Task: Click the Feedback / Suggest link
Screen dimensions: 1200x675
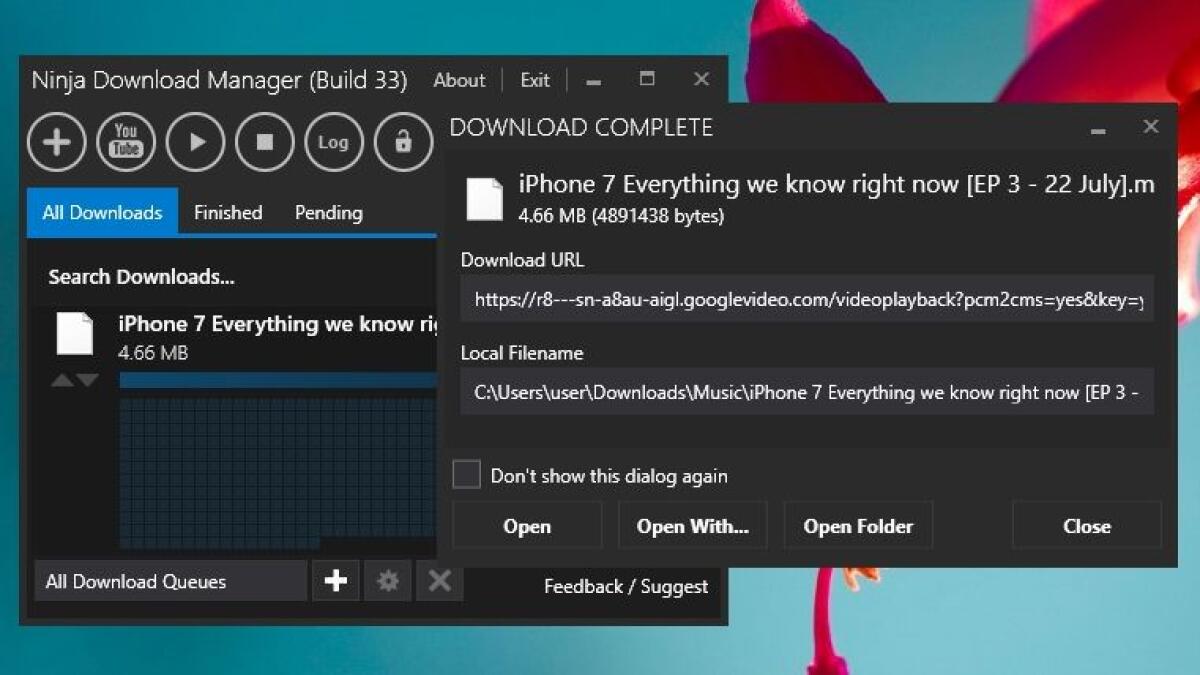Action: (x=625, y=588)
